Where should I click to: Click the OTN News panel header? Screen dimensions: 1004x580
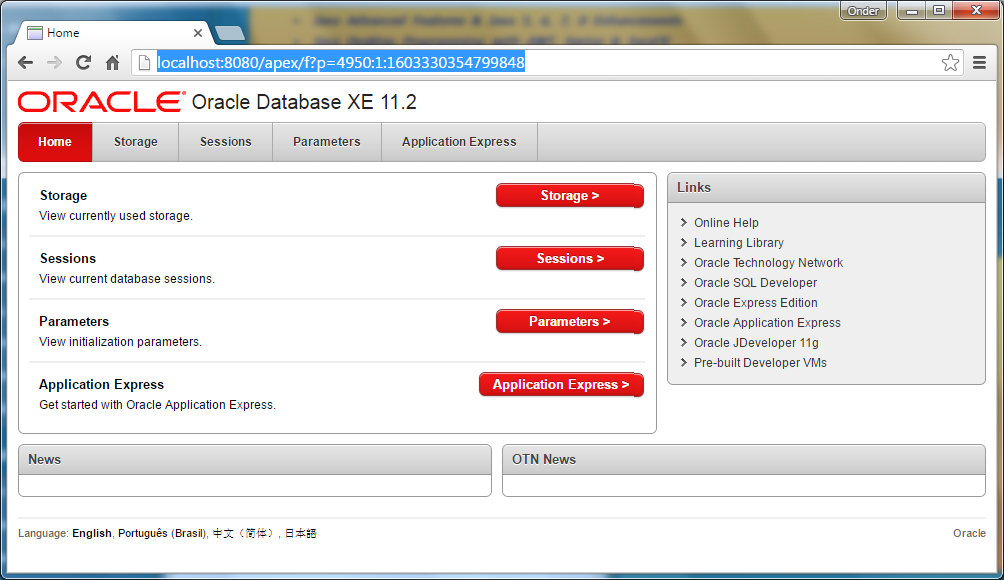click(743, 460)
